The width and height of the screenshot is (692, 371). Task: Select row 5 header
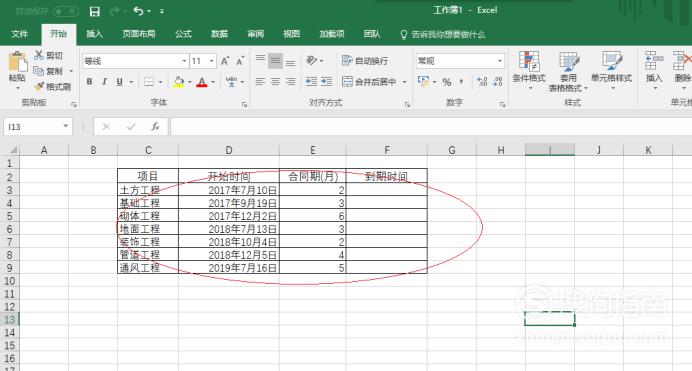coord(9,216)
